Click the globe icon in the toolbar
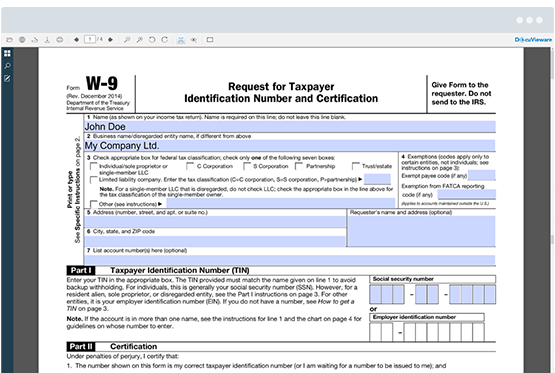The image size is (555, 373). pos(22,40)
